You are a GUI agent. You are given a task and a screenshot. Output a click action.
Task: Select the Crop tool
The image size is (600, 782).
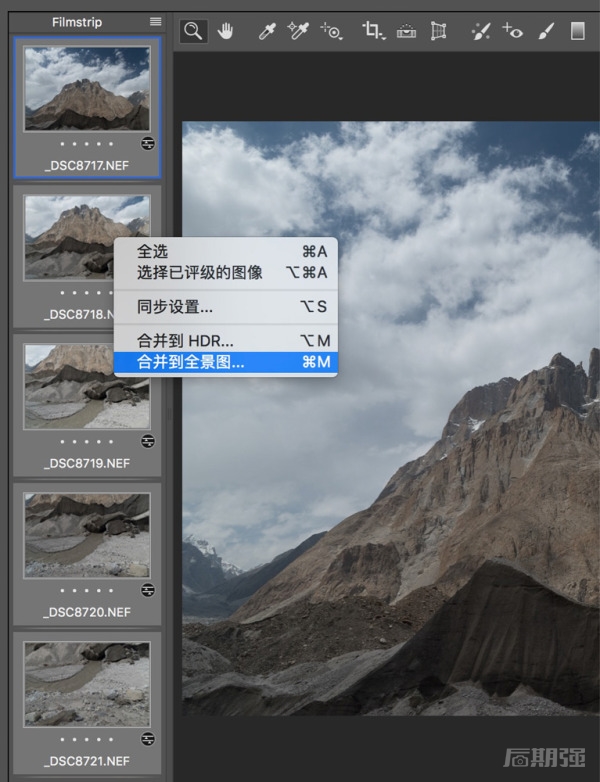tap(374, 31)
